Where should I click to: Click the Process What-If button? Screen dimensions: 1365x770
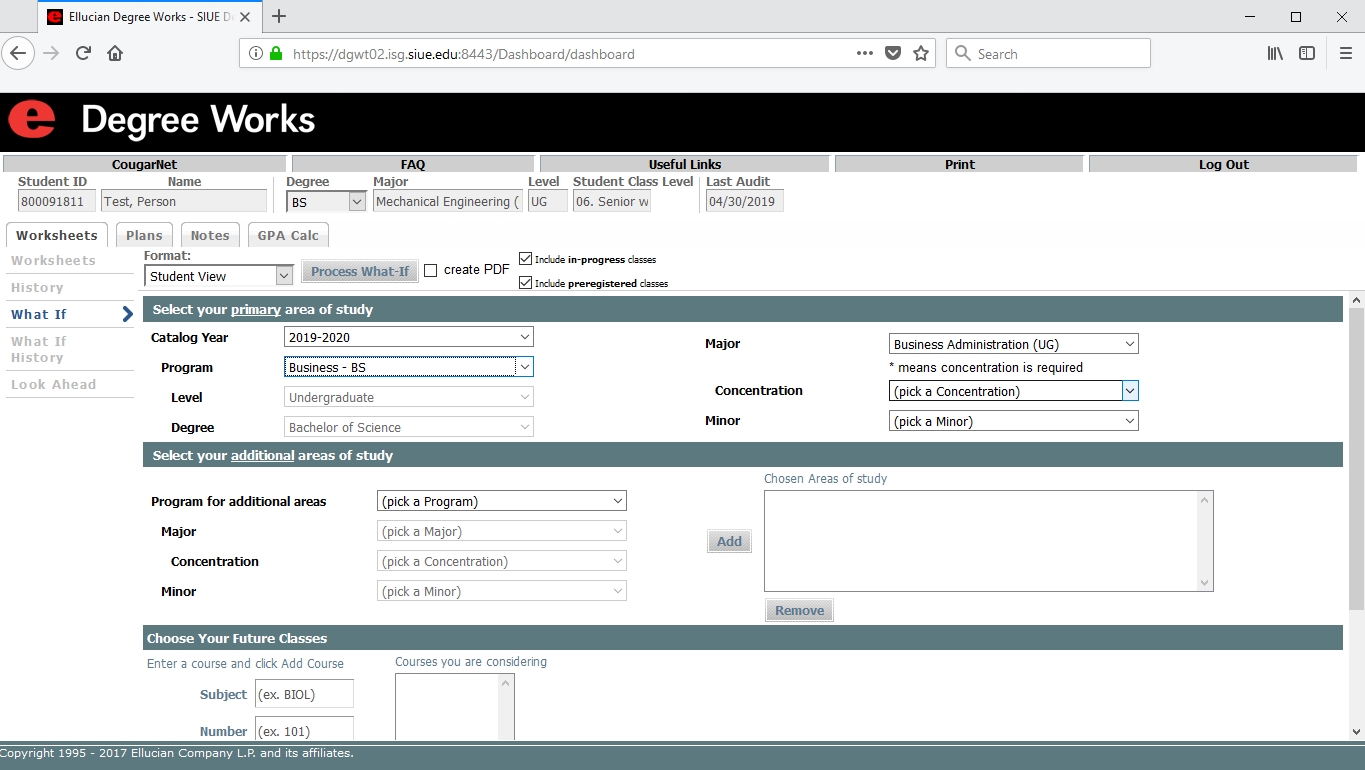tap(360, 272)
